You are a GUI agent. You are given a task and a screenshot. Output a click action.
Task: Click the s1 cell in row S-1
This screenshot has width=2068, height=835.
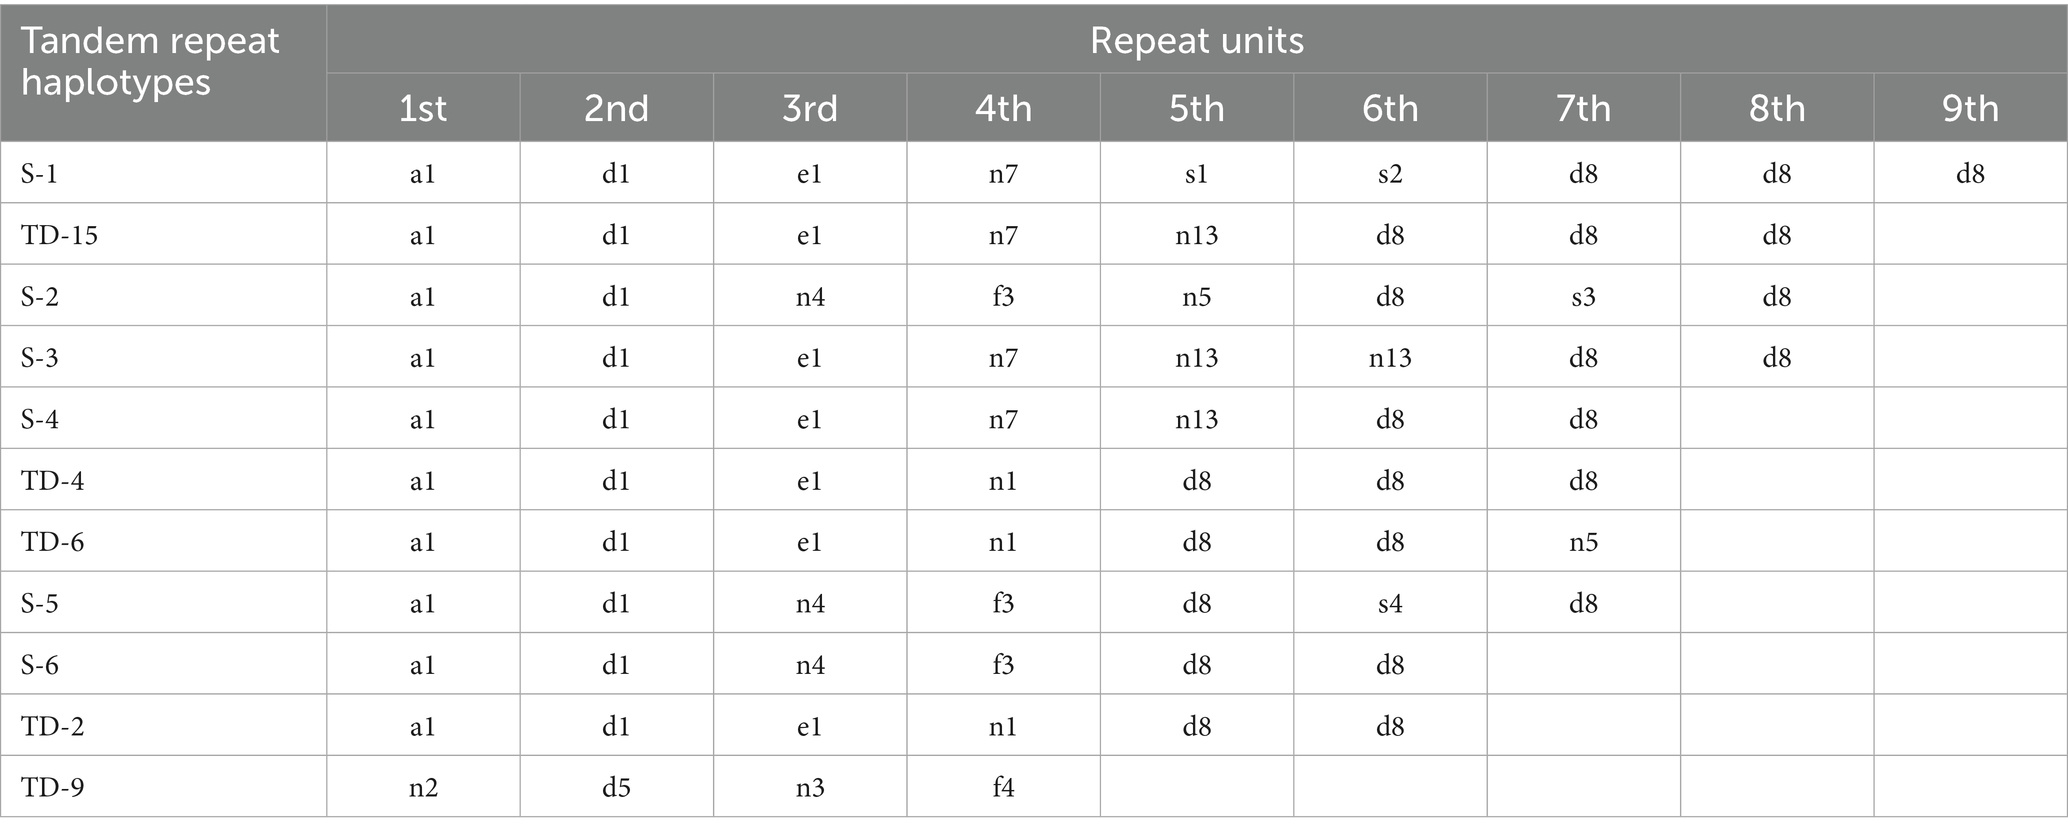click(x=1196, y=174)
